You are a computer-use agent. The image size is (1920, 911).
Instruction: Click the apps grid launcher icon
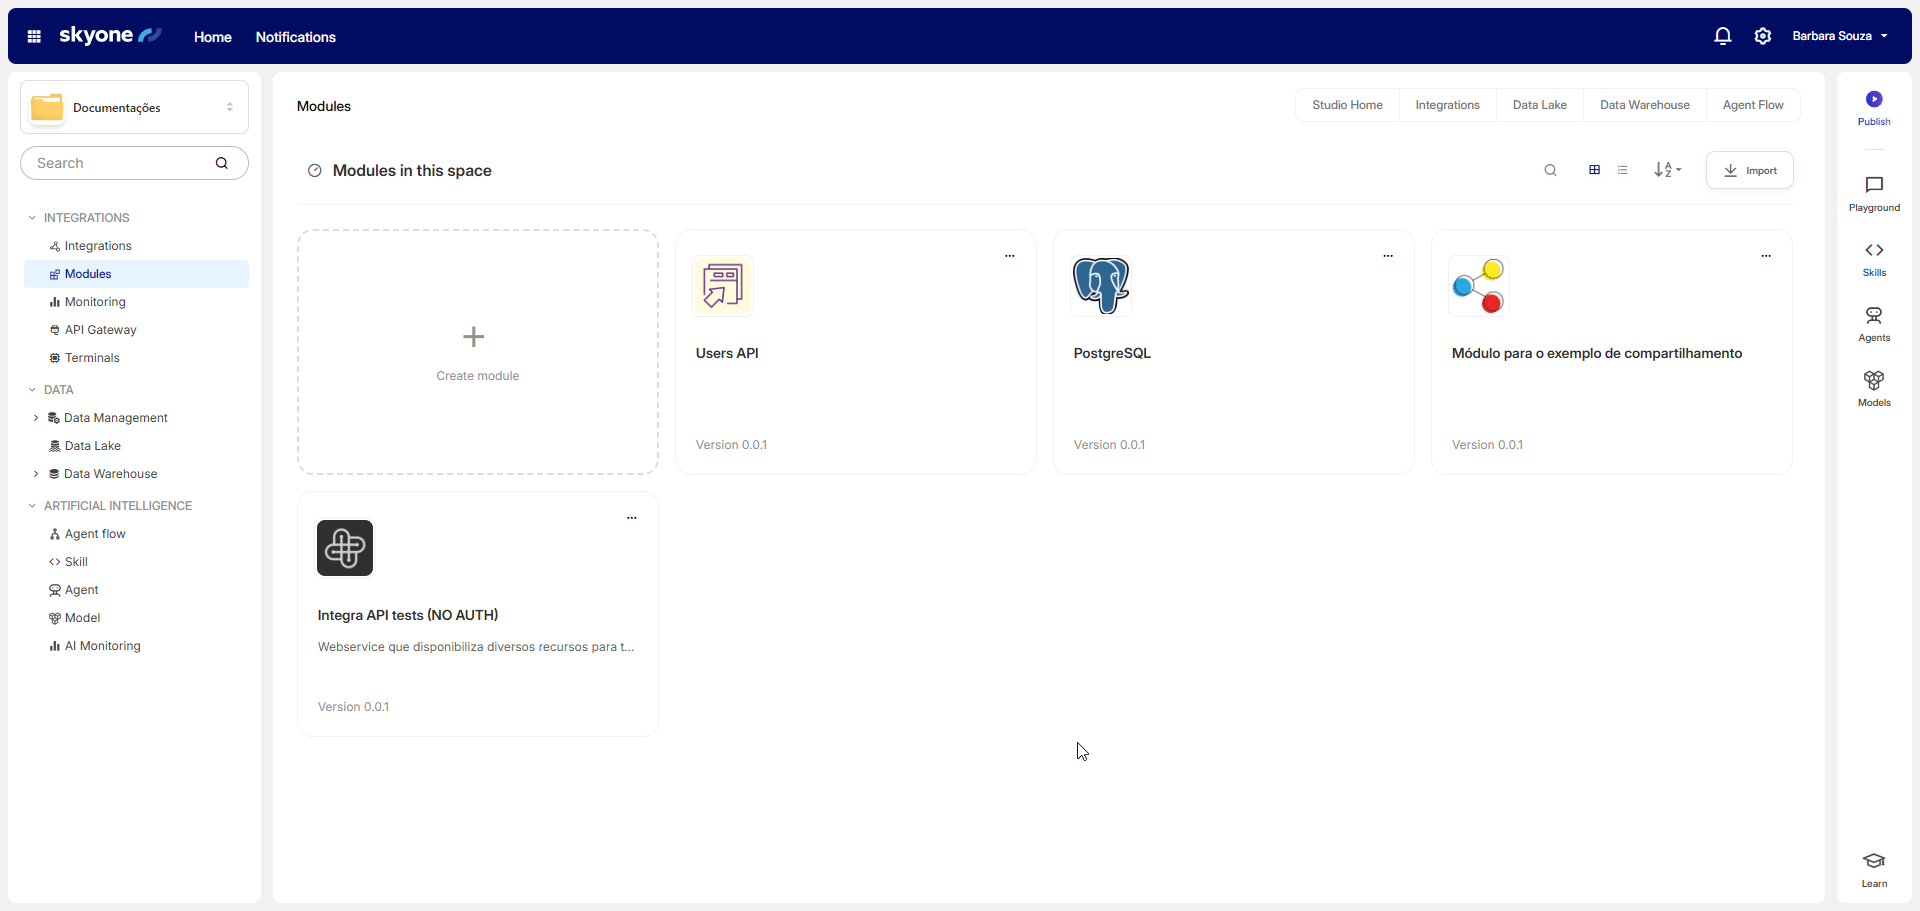[34, 37]
